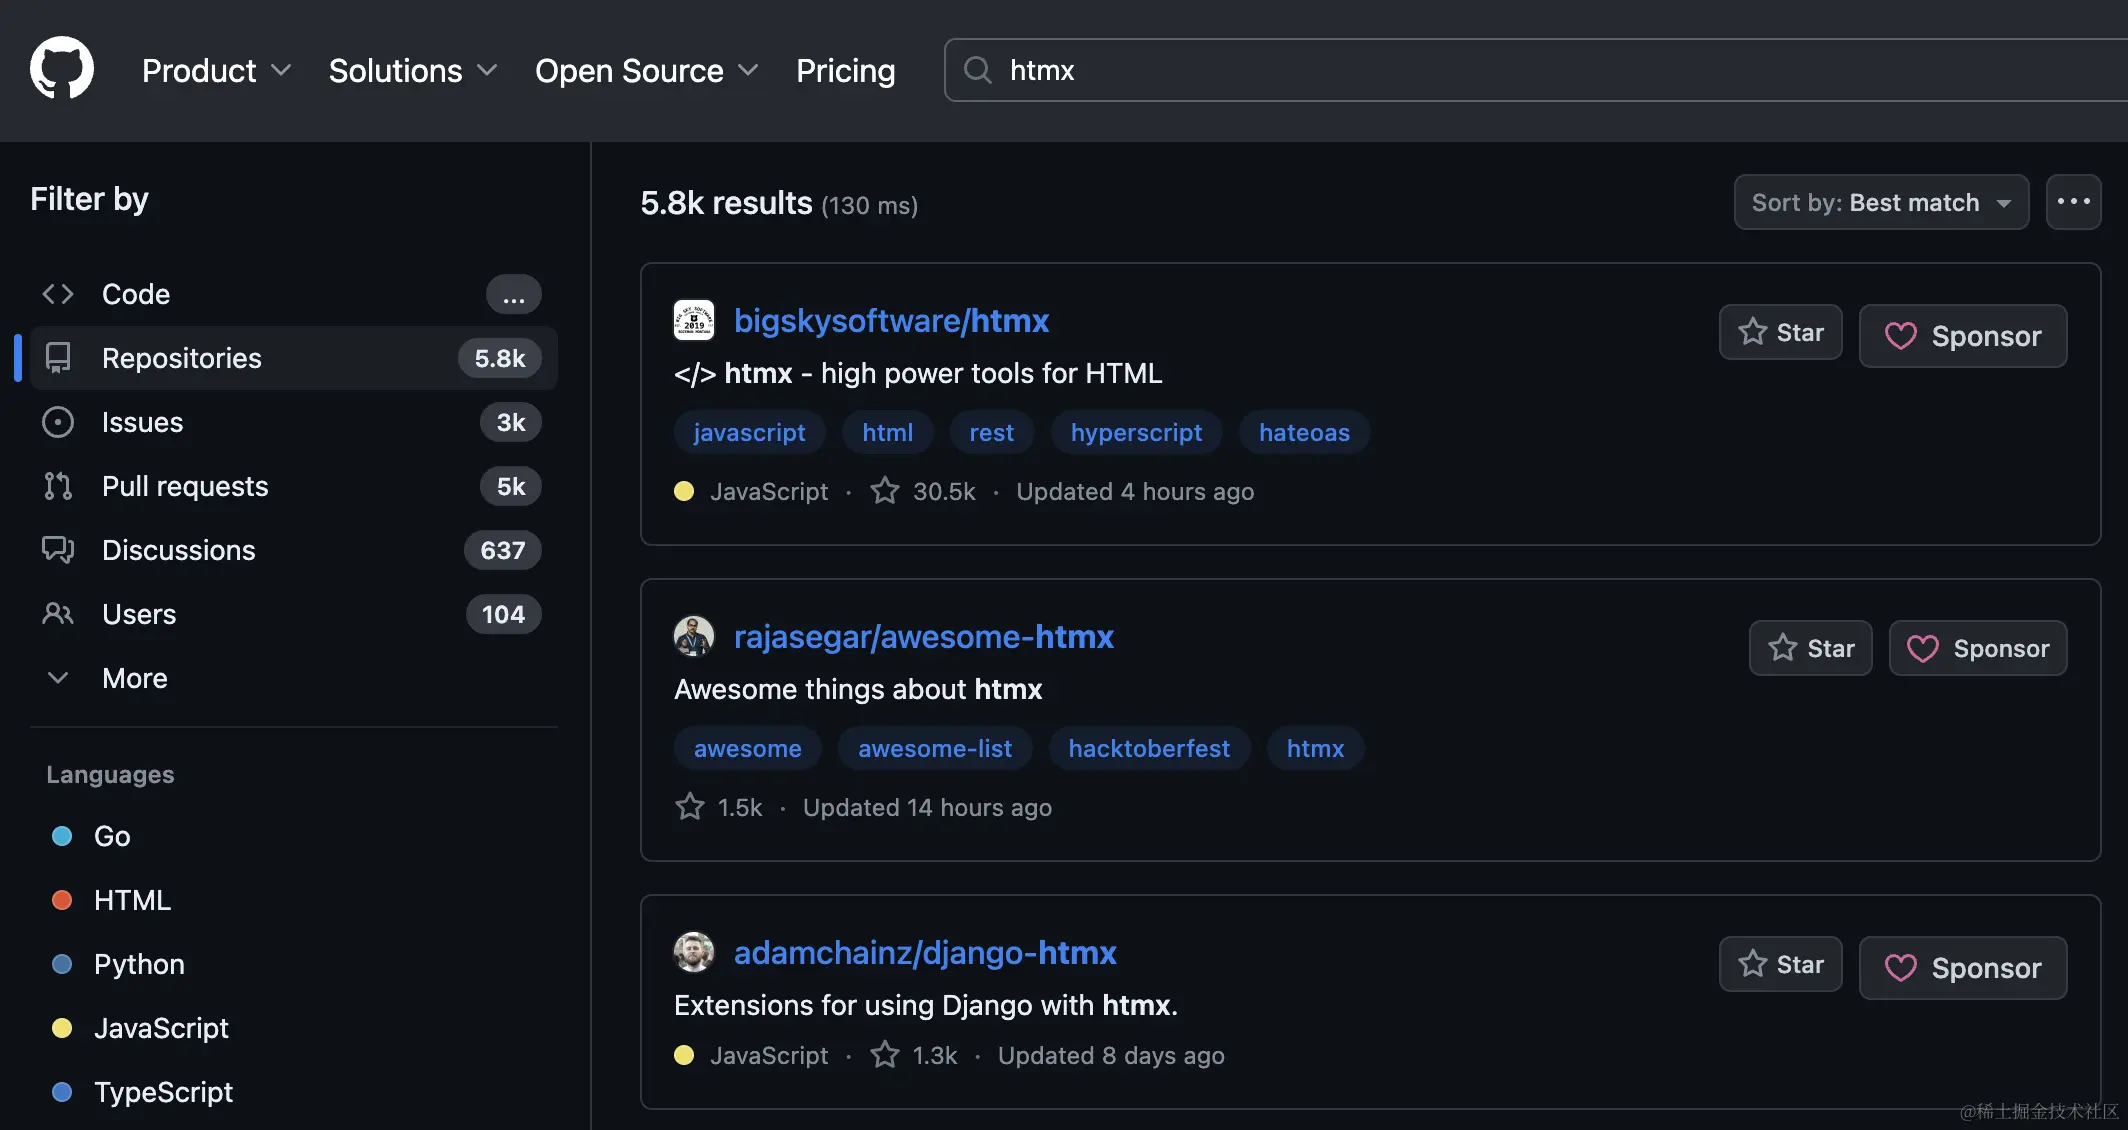Click the search magnifier icon
Screen dimensions: 2128x1130
pos(977,70)
